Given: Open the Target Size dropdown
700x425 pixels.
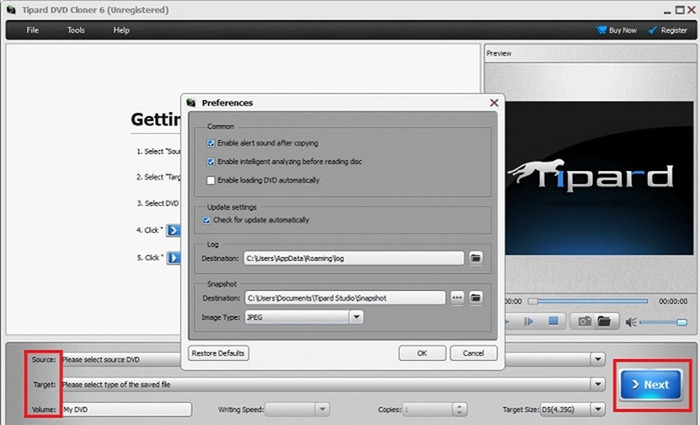Looking at the screenshot, I should coord(598,409).
